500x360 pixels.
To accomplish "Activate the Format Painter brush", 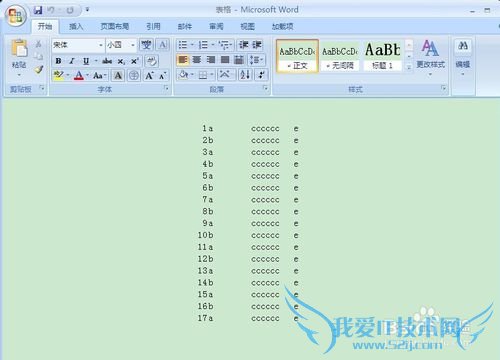I will click(x=39, y=69).
